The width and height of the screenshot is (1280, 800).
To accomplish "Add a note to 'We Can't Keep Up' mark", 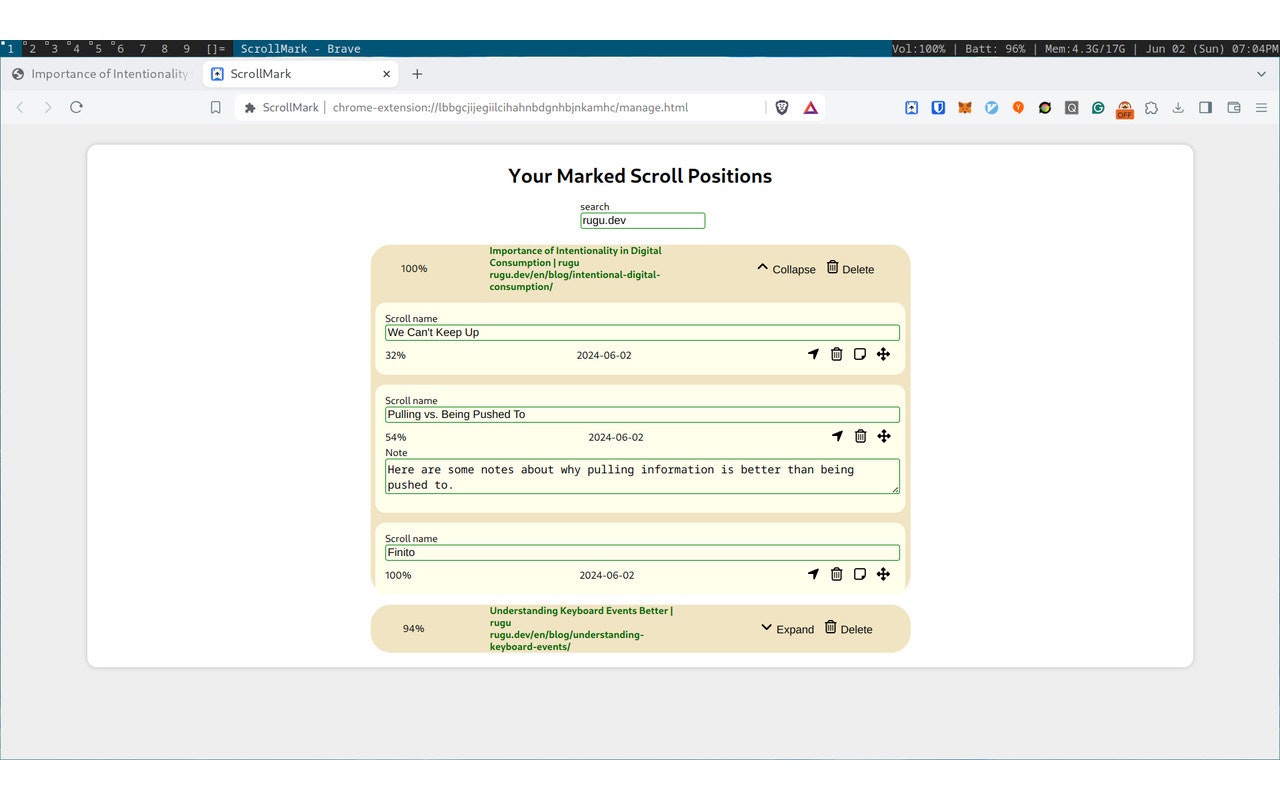I will coord(860,354).
